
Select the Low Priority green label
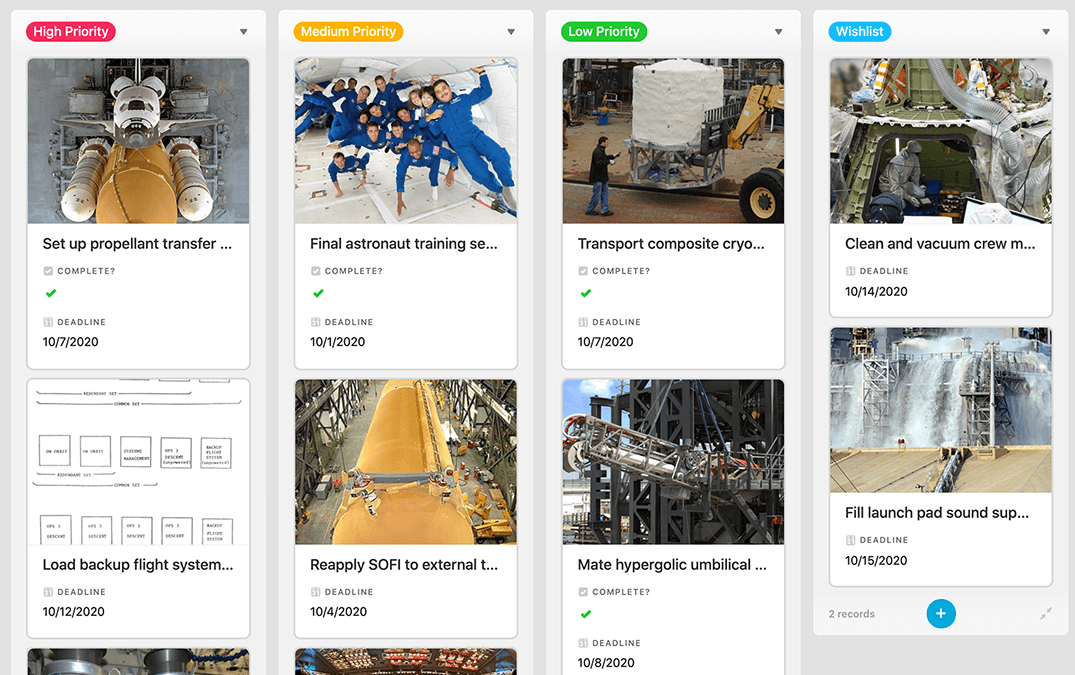(603, 32)
